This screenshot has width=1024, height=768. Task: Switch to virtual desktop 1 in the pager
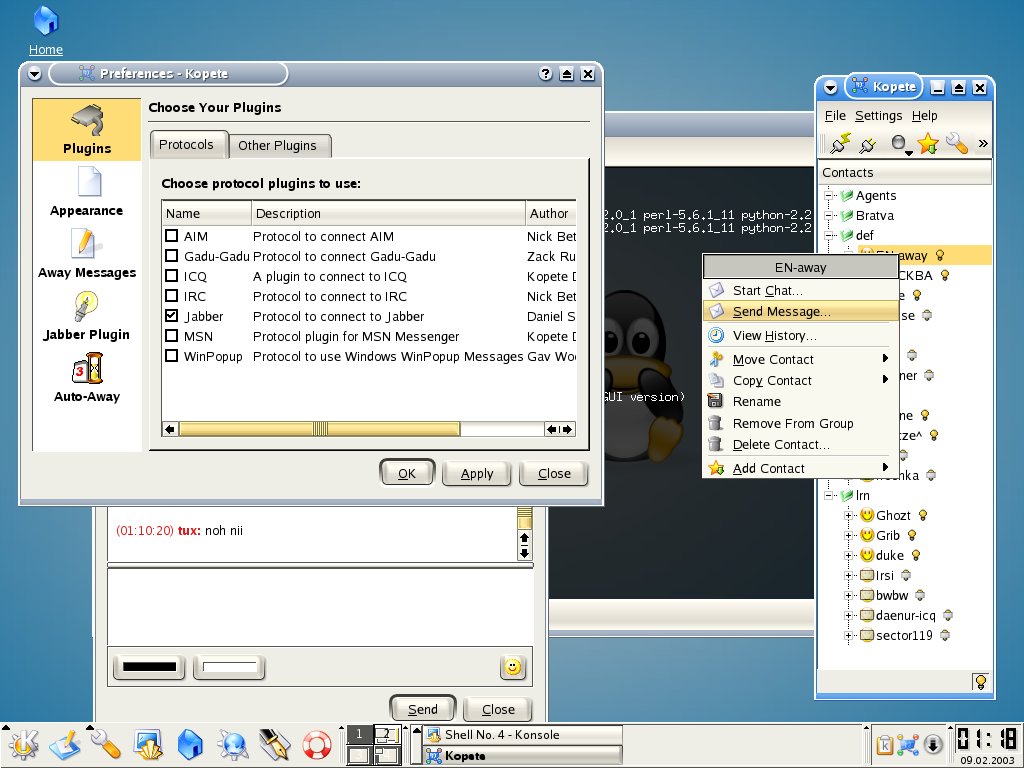point(359,735)
